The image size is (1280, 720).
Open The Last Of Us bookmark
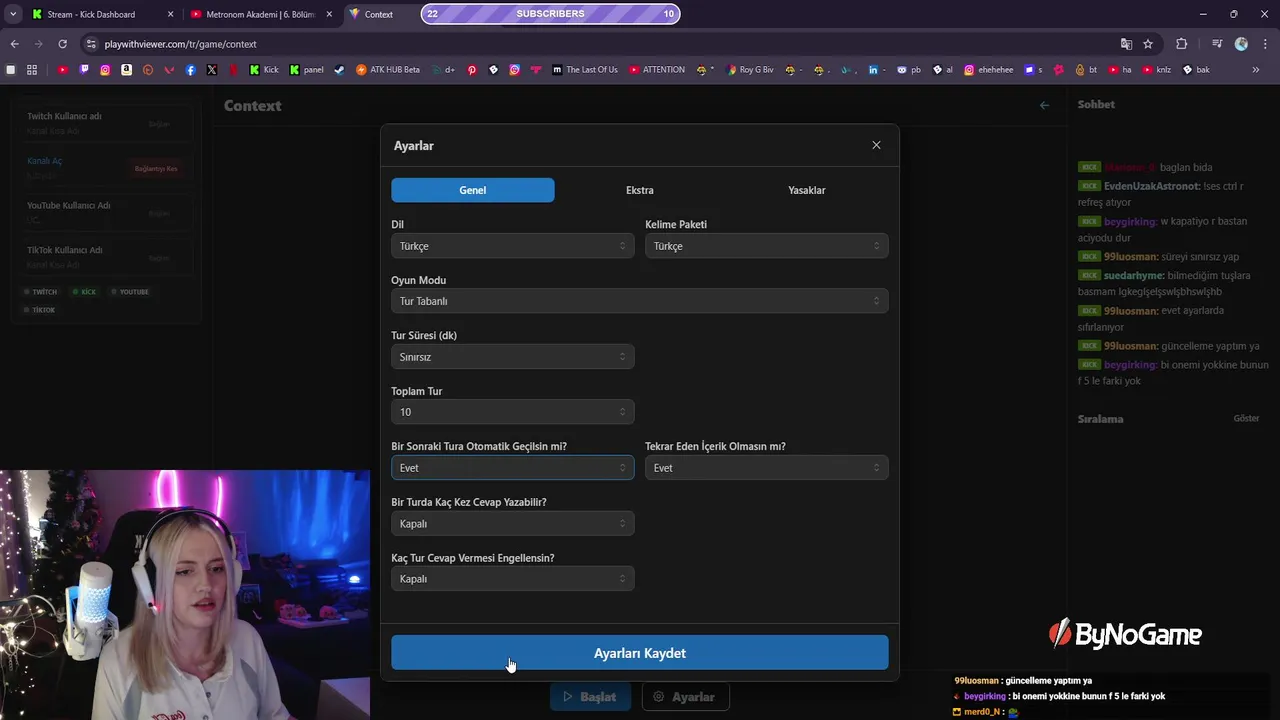[585, 70]
